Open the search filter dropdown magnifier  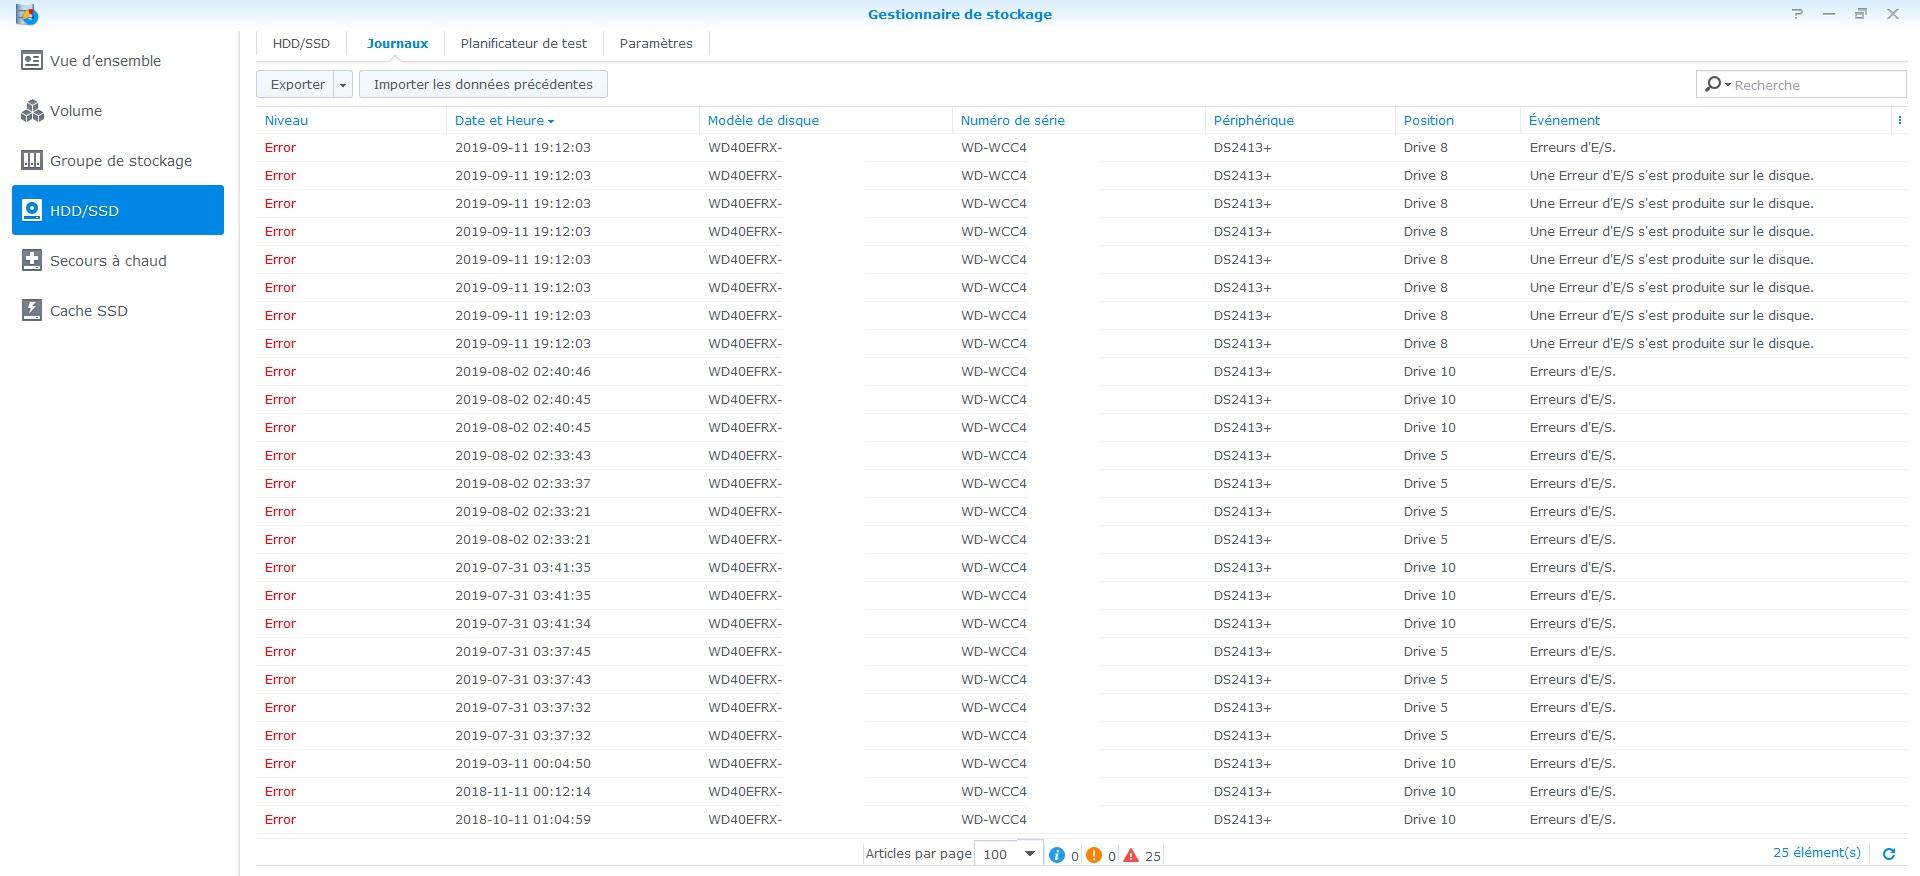[1716, 85]
